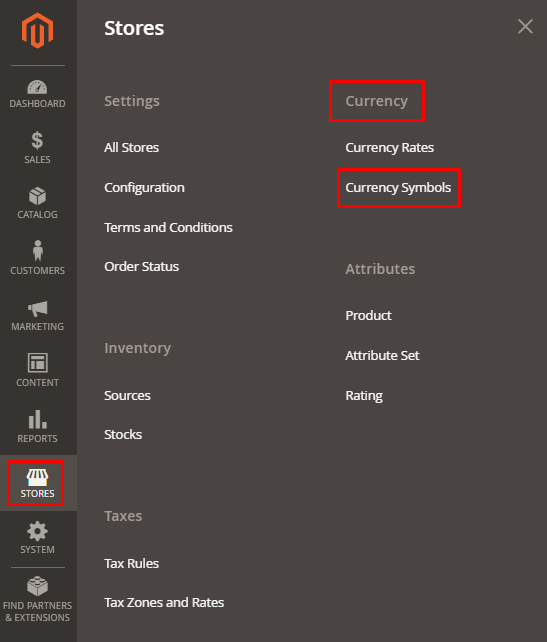Open the Marketing megaphone icon
The height and width of the screenshot is (642, 547).
click(38, 308)
